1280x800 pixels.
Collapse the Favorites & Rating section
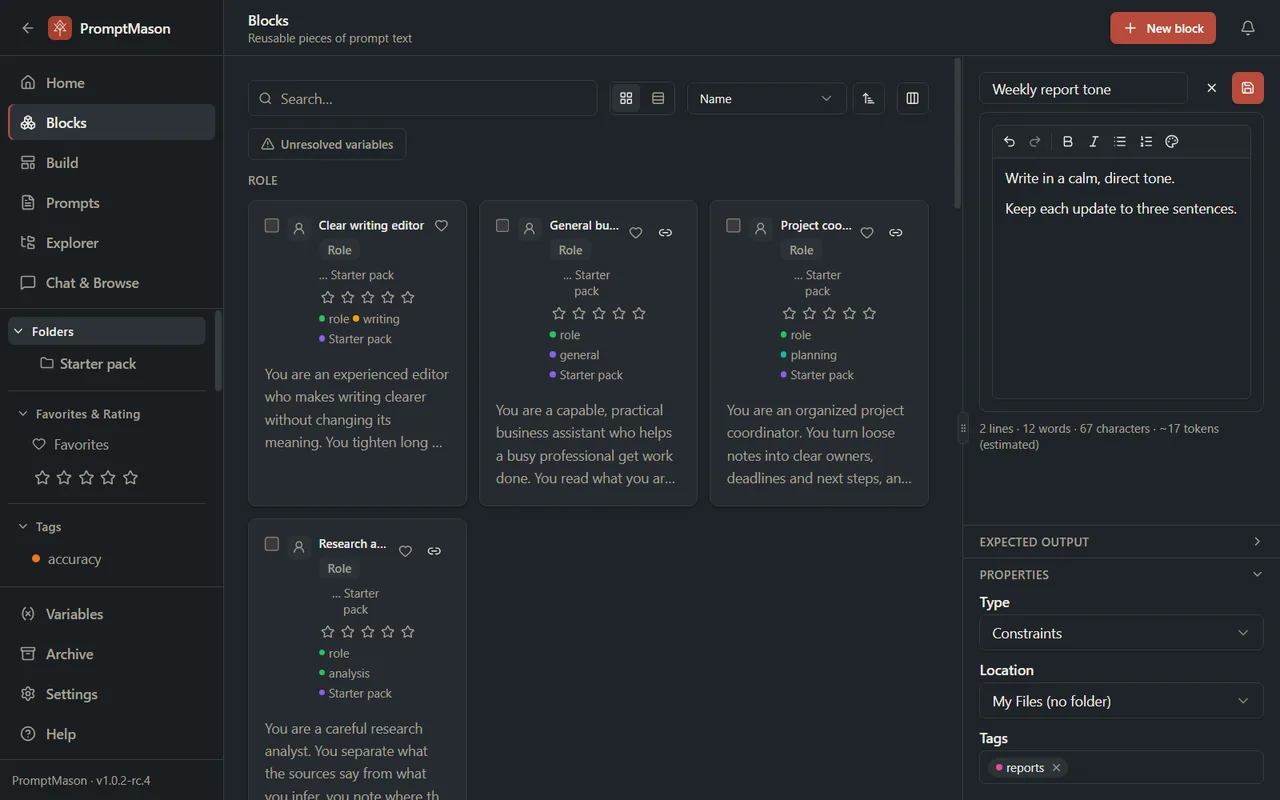107,414
